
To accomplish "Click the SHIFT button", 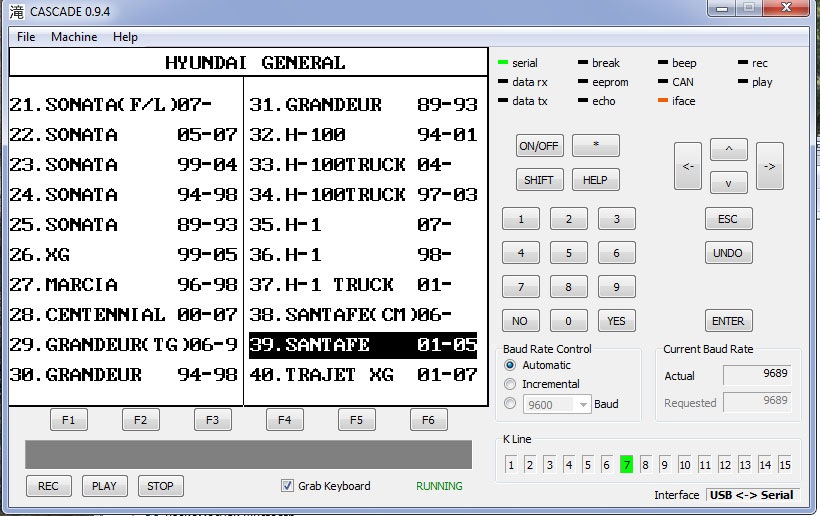I will [539, 180].
